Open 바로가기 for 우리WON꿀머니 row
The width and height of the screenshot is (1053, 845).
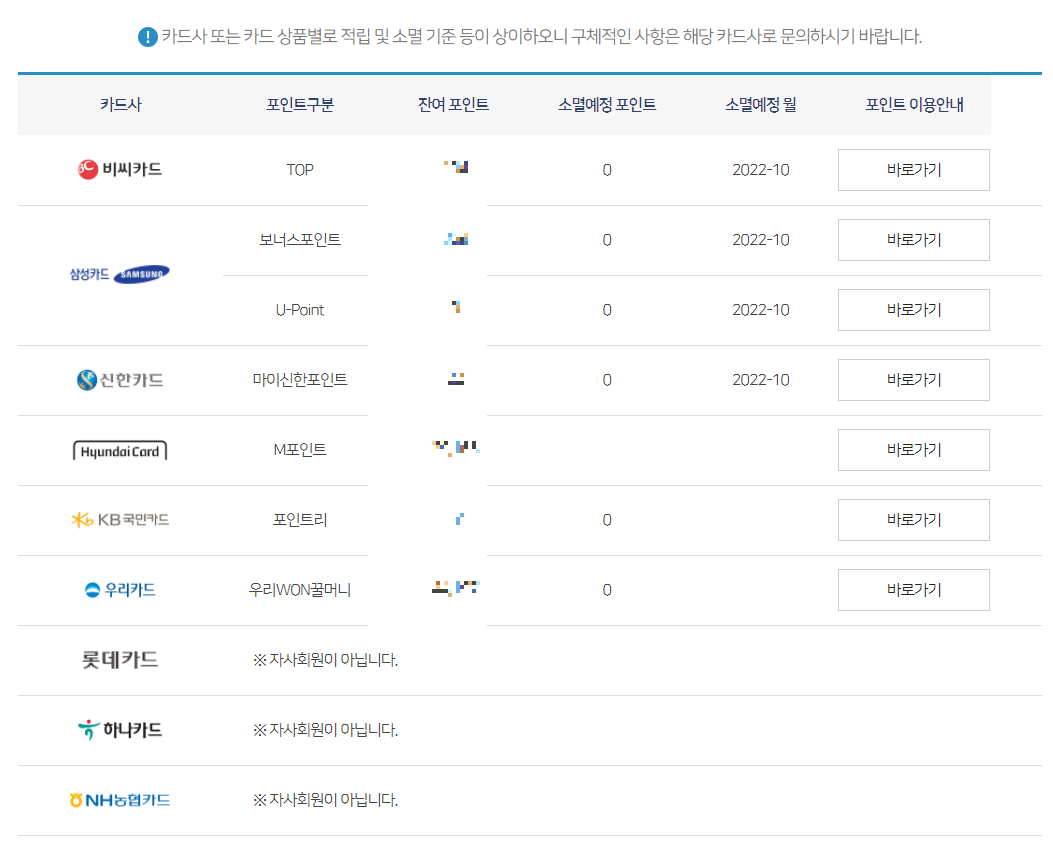point(913,590)
